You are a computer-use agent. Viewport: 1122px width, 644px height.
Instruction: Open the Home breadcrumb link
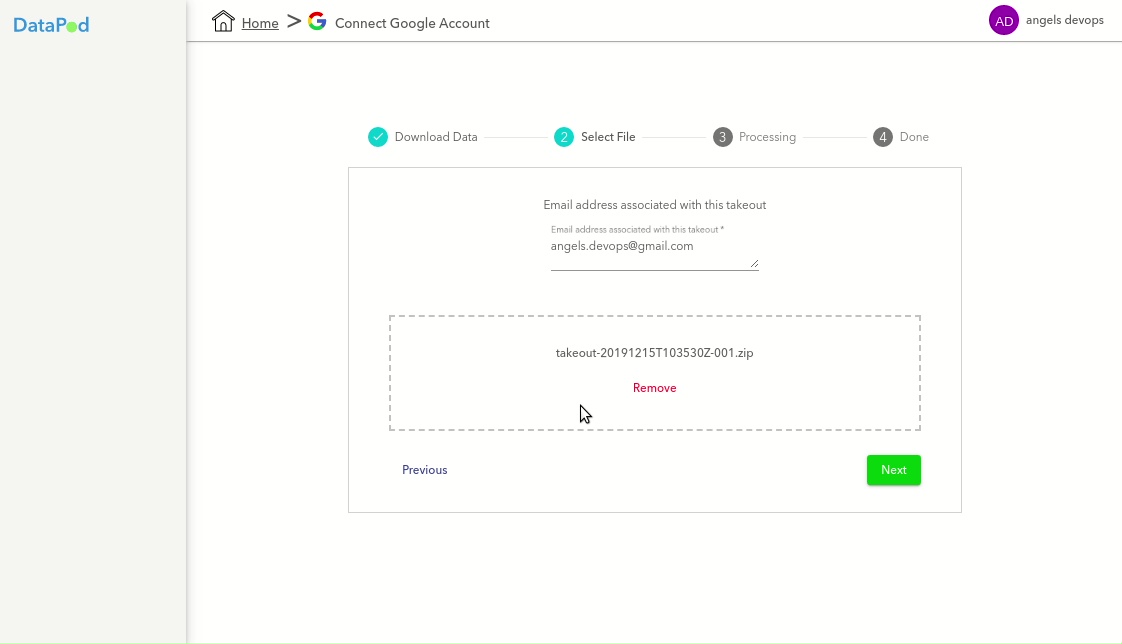click(260, 23)
